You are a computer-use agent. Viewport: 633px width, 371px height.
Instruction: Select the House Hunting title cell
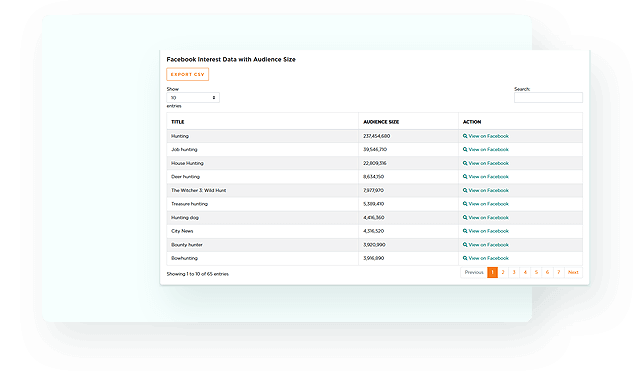tap(262, 163)
